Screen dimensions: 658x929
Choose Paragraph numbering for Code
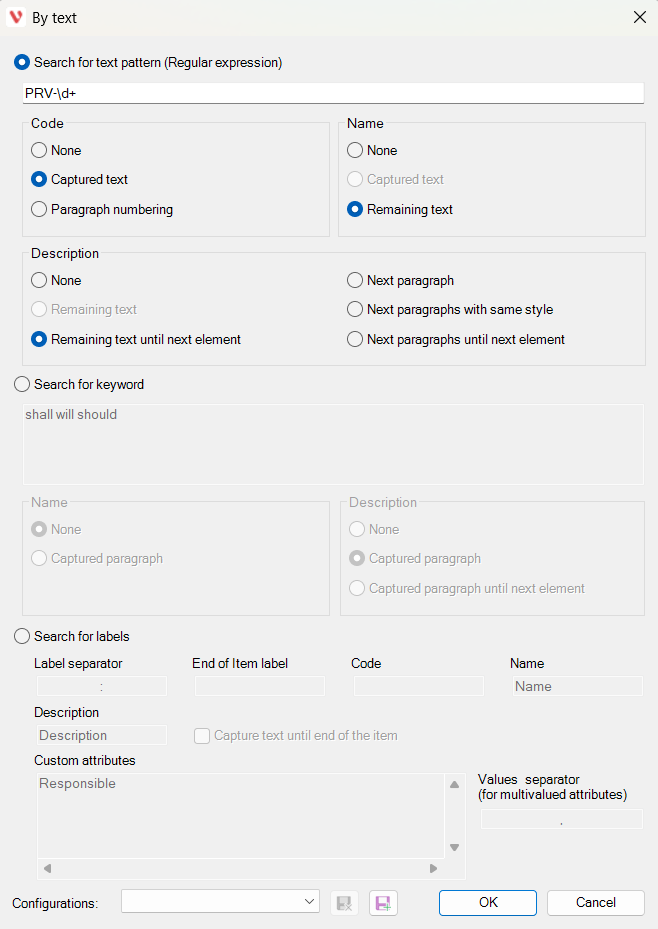coord(39,209)
